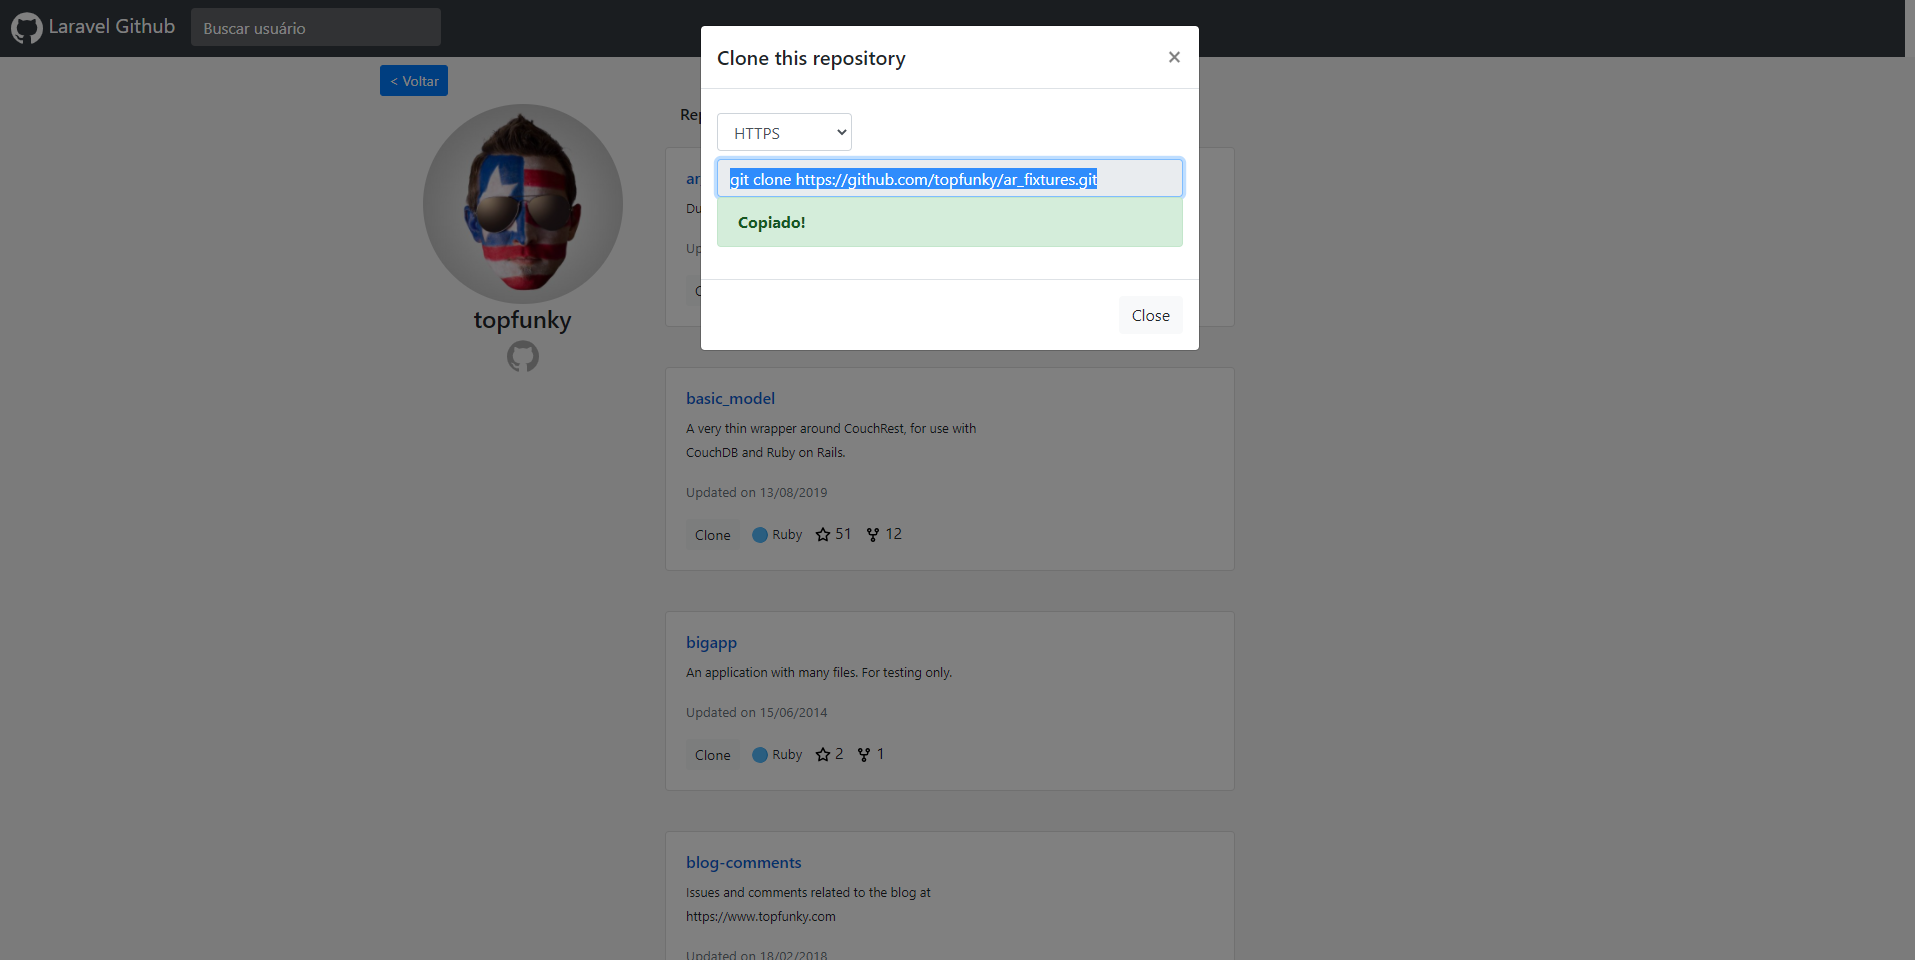
Task: Click the star icon showing 51
Action: (x=823, y=535)
